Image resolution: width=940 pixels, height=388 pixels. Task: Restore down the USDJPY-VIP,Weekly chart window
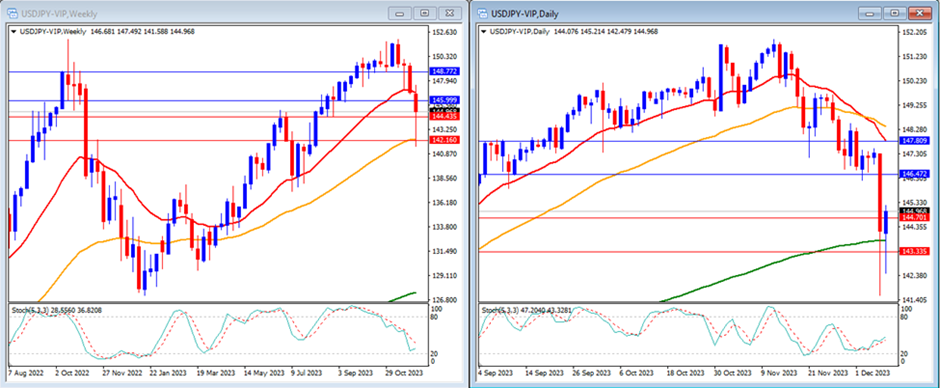pos(425,13)
